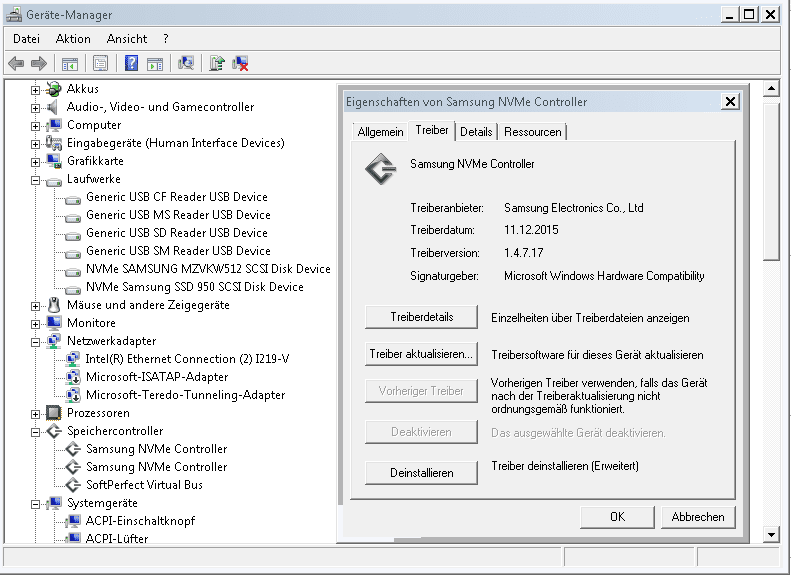Click the Microsoft-ISATAP-Adapter network icon
Screen dimensions: 791x576
(73, 377)
